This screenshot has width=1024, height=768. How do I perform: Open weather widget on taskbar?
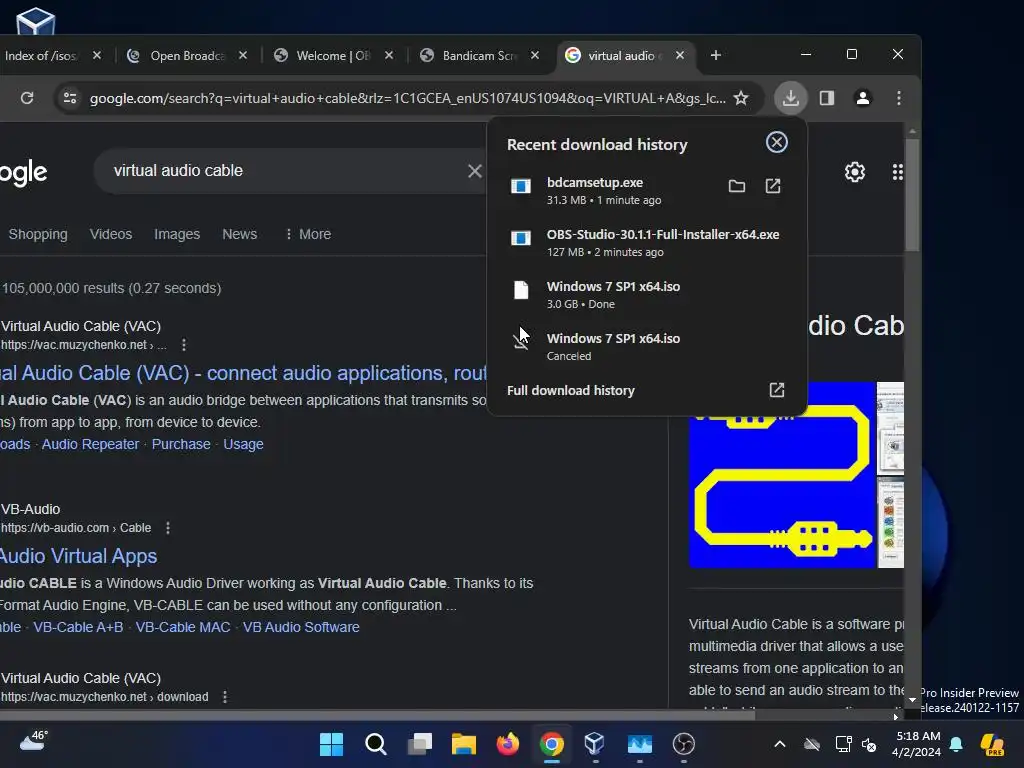point(33,741)
